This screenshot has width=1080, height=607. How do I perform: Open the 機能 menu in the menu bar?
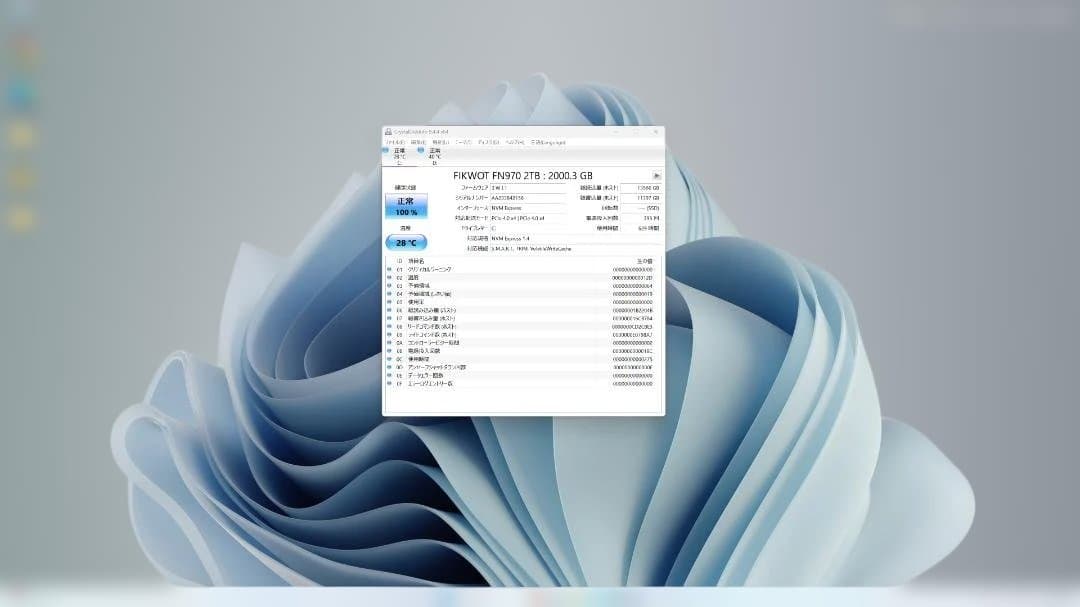point(441,142)
